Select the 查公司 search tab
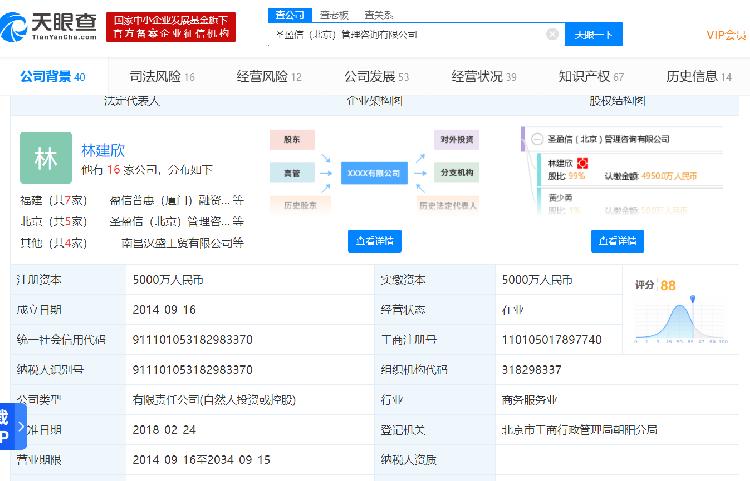 click(290, 15)
